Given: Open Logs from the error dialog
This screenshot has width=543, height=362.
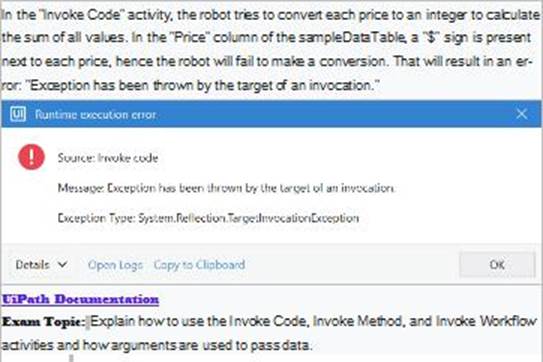Looking at the screenshot, I should [115, 265].
